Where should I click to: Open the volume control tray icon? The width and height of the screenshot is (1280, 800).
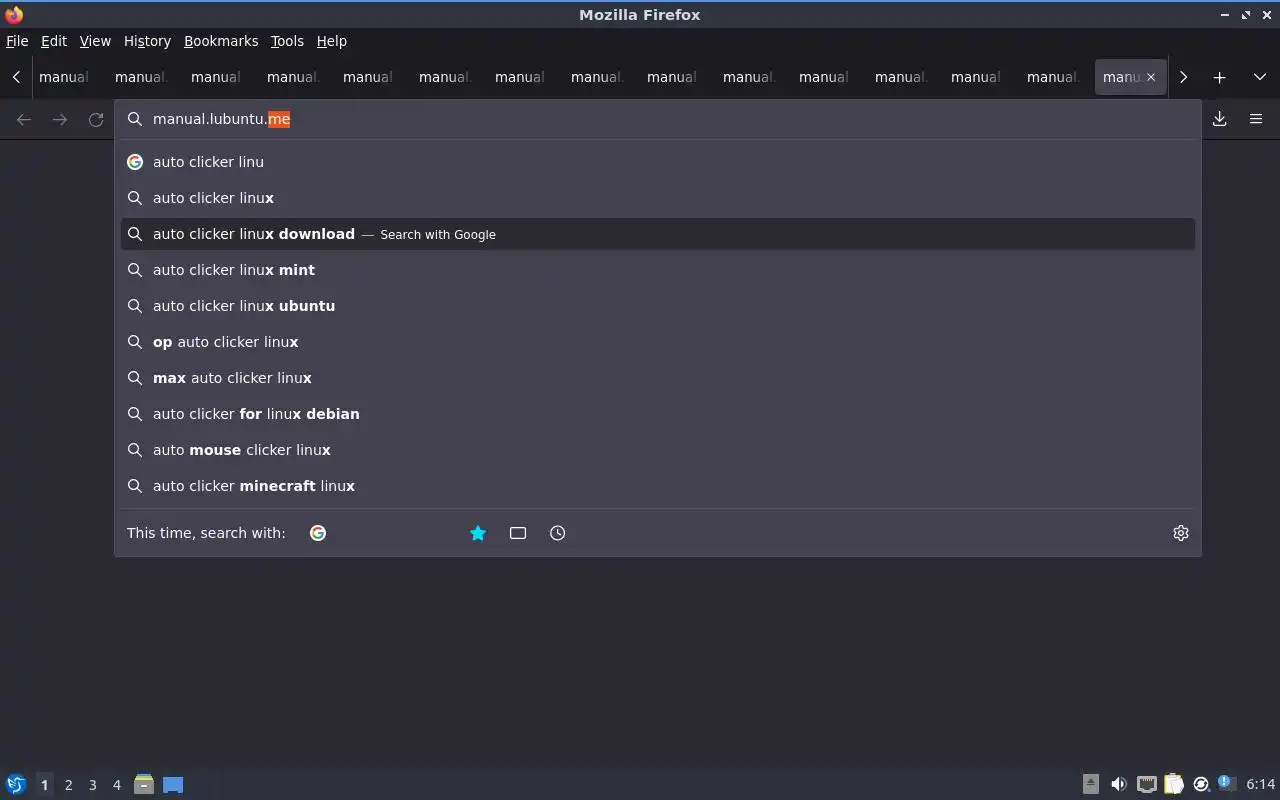pos(1119,784)
